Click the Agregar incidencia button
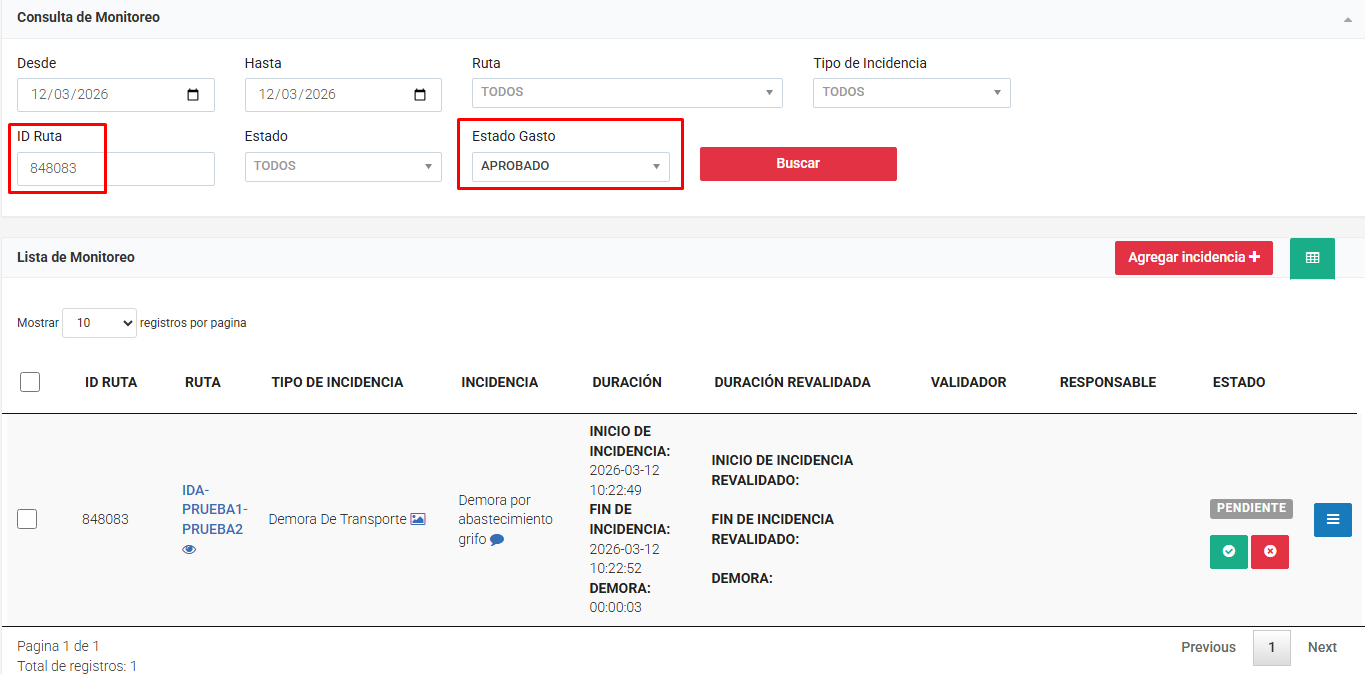The image size is (1365, 674). (1193, 258)
